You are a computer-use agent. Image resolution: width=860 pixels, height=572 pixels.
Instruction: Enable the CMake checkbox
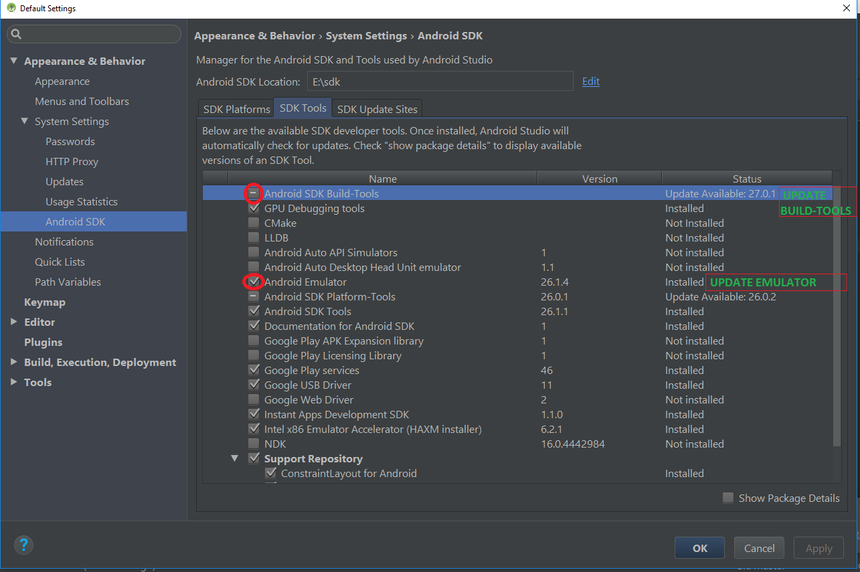(x=254, y=223)
